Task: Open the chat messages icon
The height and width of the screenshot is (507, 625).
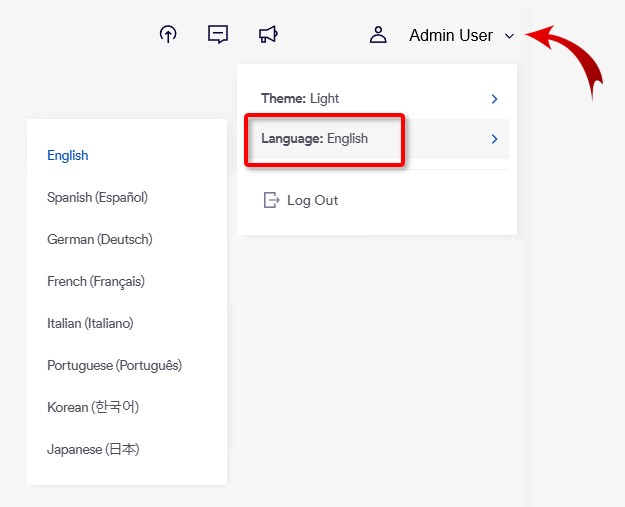Action: click(x=218, y=34)
